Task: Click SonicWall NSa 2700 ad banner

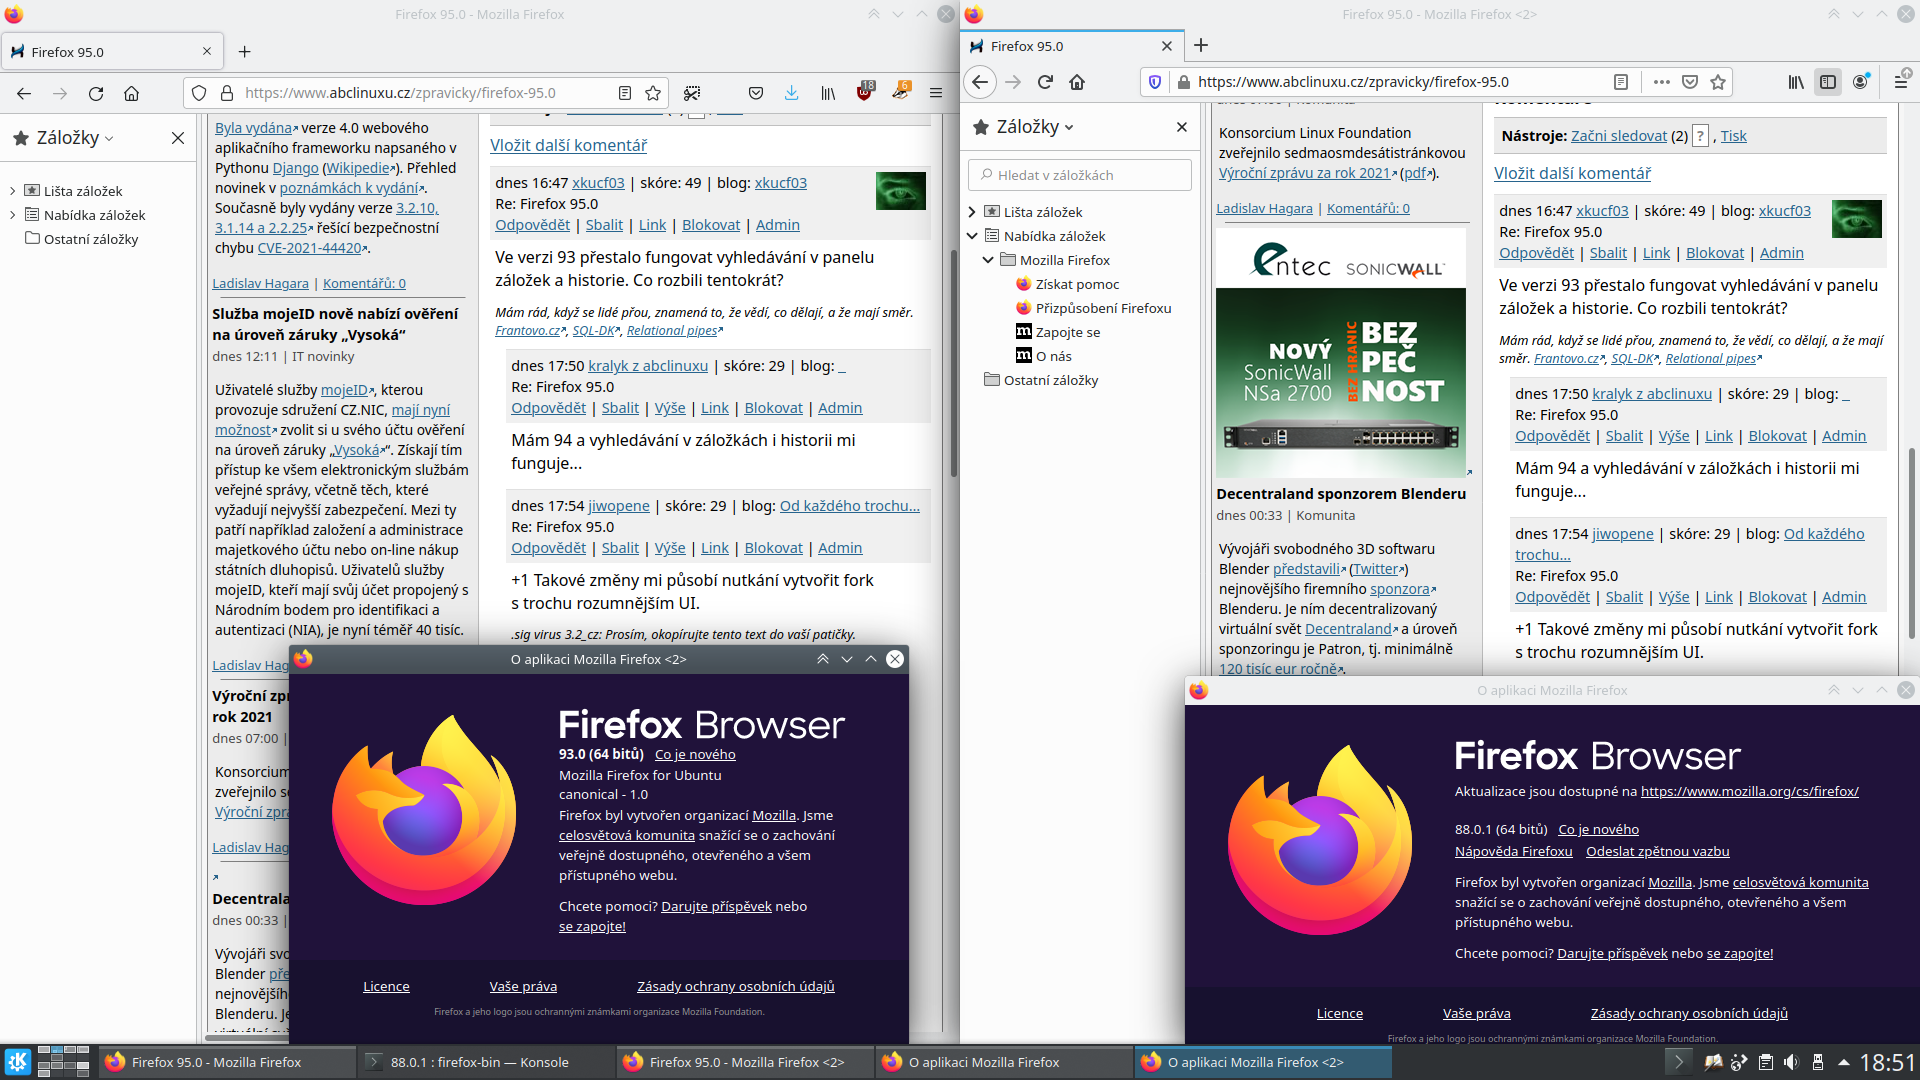Action: (x=1341, y=353)
